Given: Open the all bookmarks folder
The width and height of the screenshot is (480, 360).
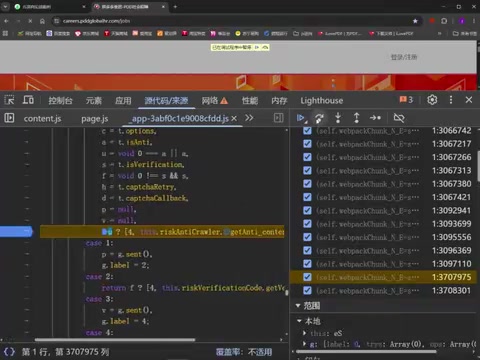Looking at the screenshot, I should [x=465, y=33].
